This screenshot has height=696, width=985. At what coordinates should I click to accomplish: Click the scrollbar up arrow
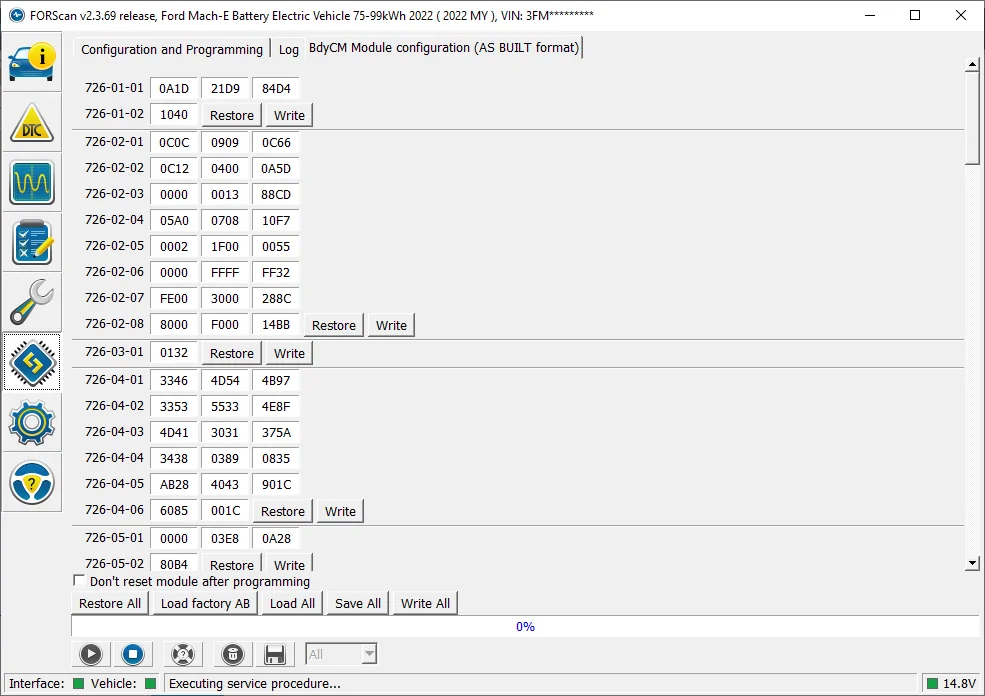972,64
